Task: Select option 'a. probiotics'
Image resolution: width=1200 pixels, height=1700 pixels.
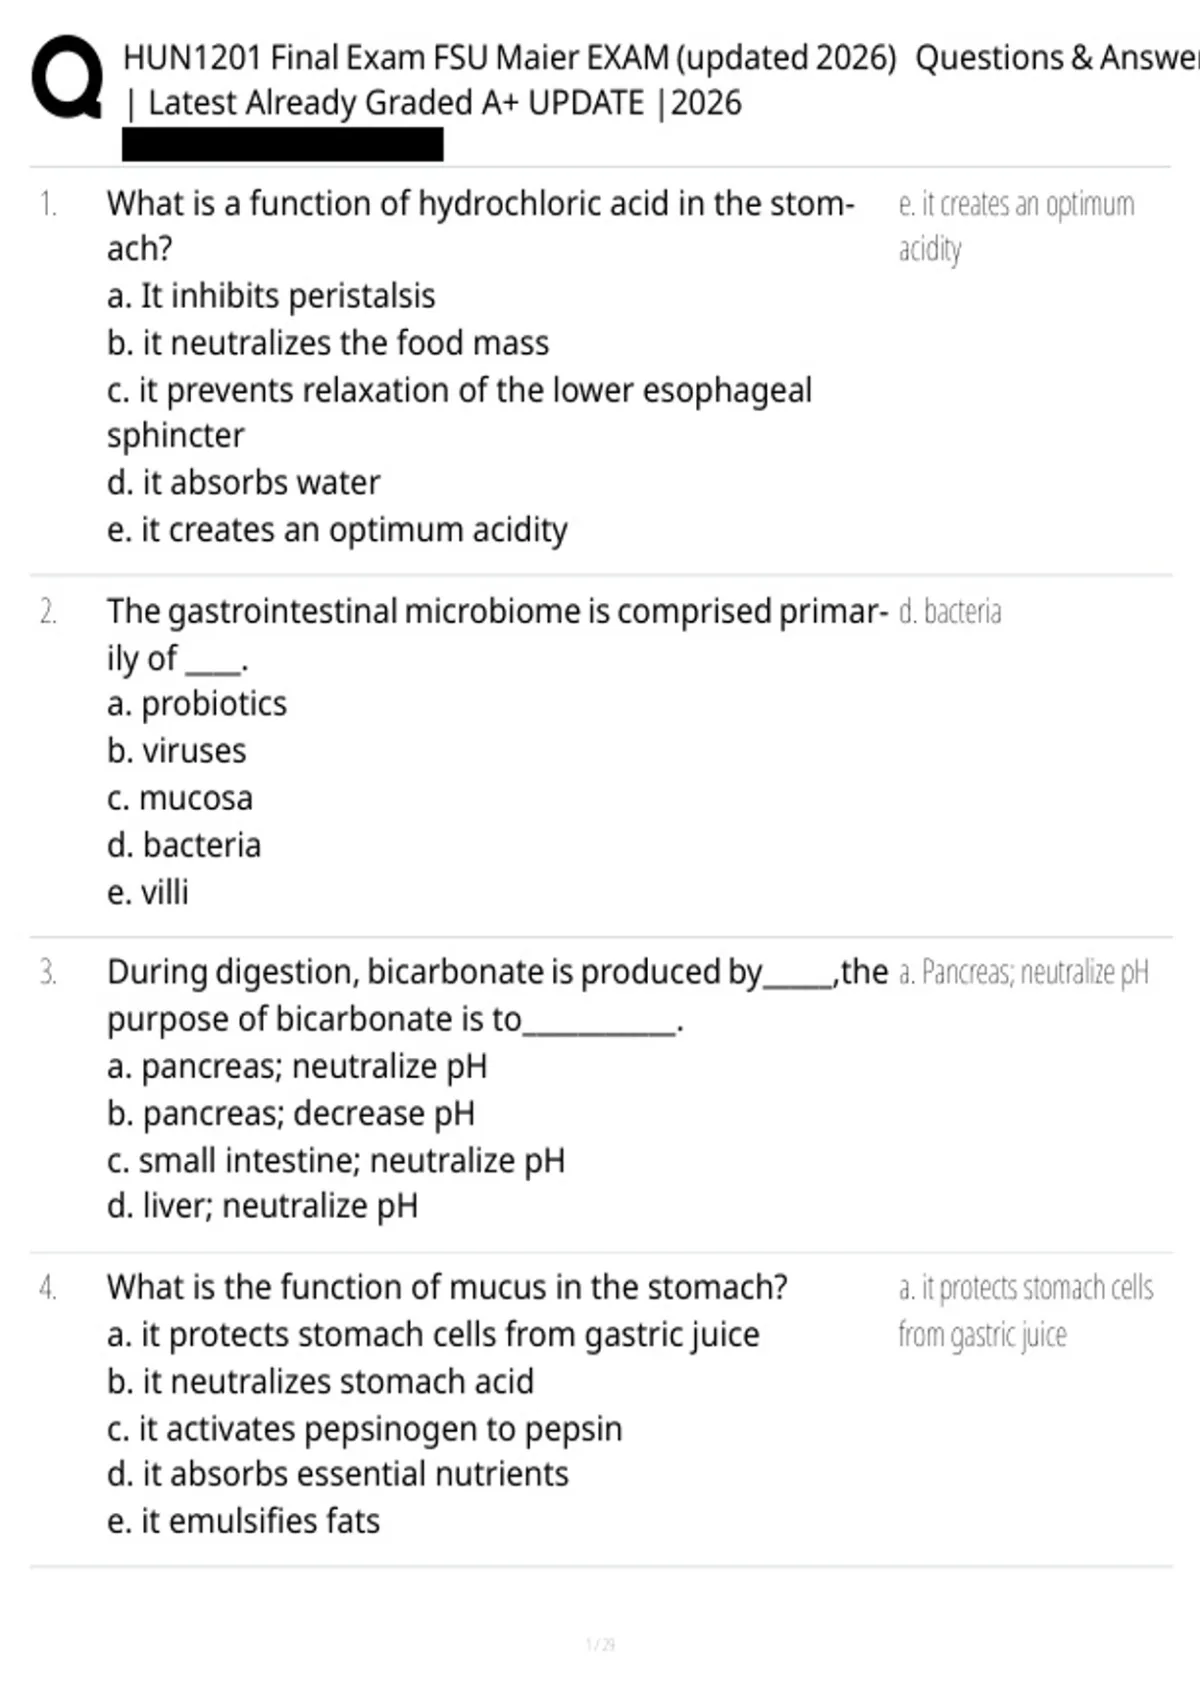Action: (196, 704)
